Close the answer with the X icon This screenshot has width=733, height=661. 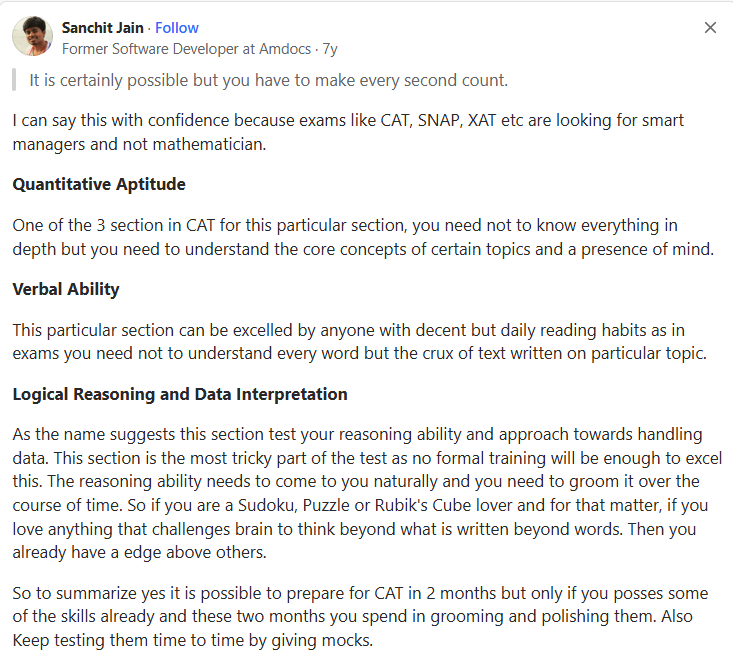[710, 28]
